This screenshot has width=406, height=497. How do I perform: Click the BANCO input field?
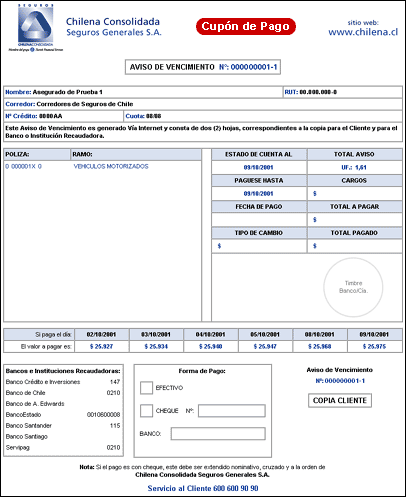click(218, 434)
